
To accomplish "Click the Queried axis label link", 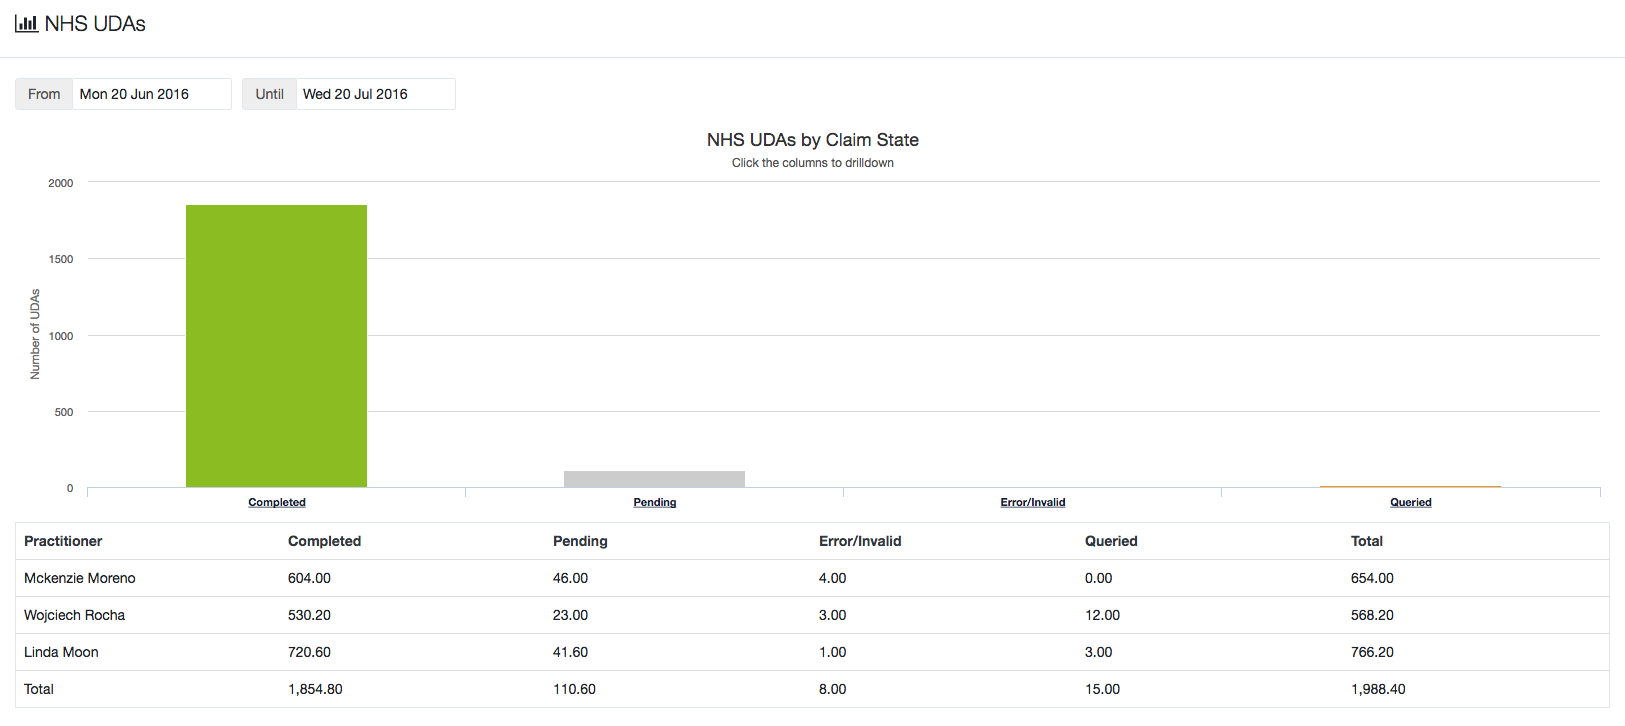I will (1411, 502).
